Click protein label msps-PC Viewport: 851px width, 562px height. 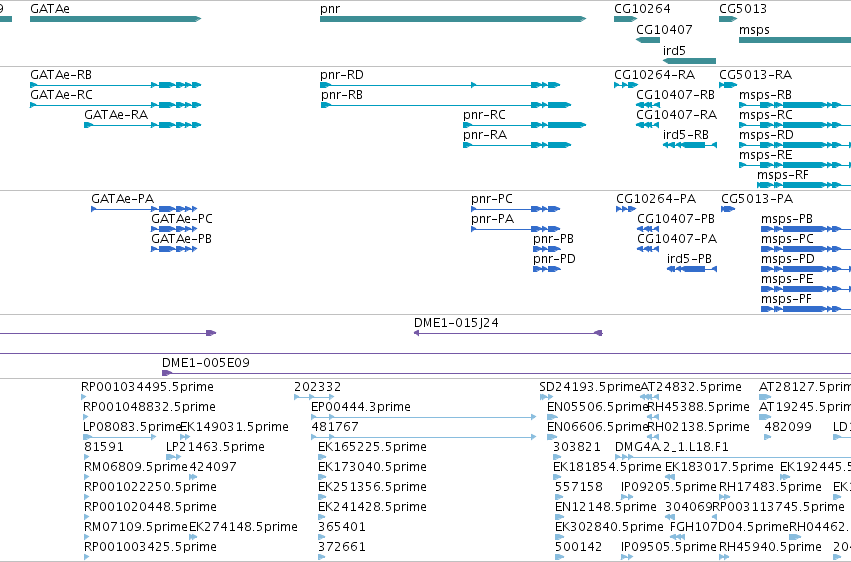[788, 239]
